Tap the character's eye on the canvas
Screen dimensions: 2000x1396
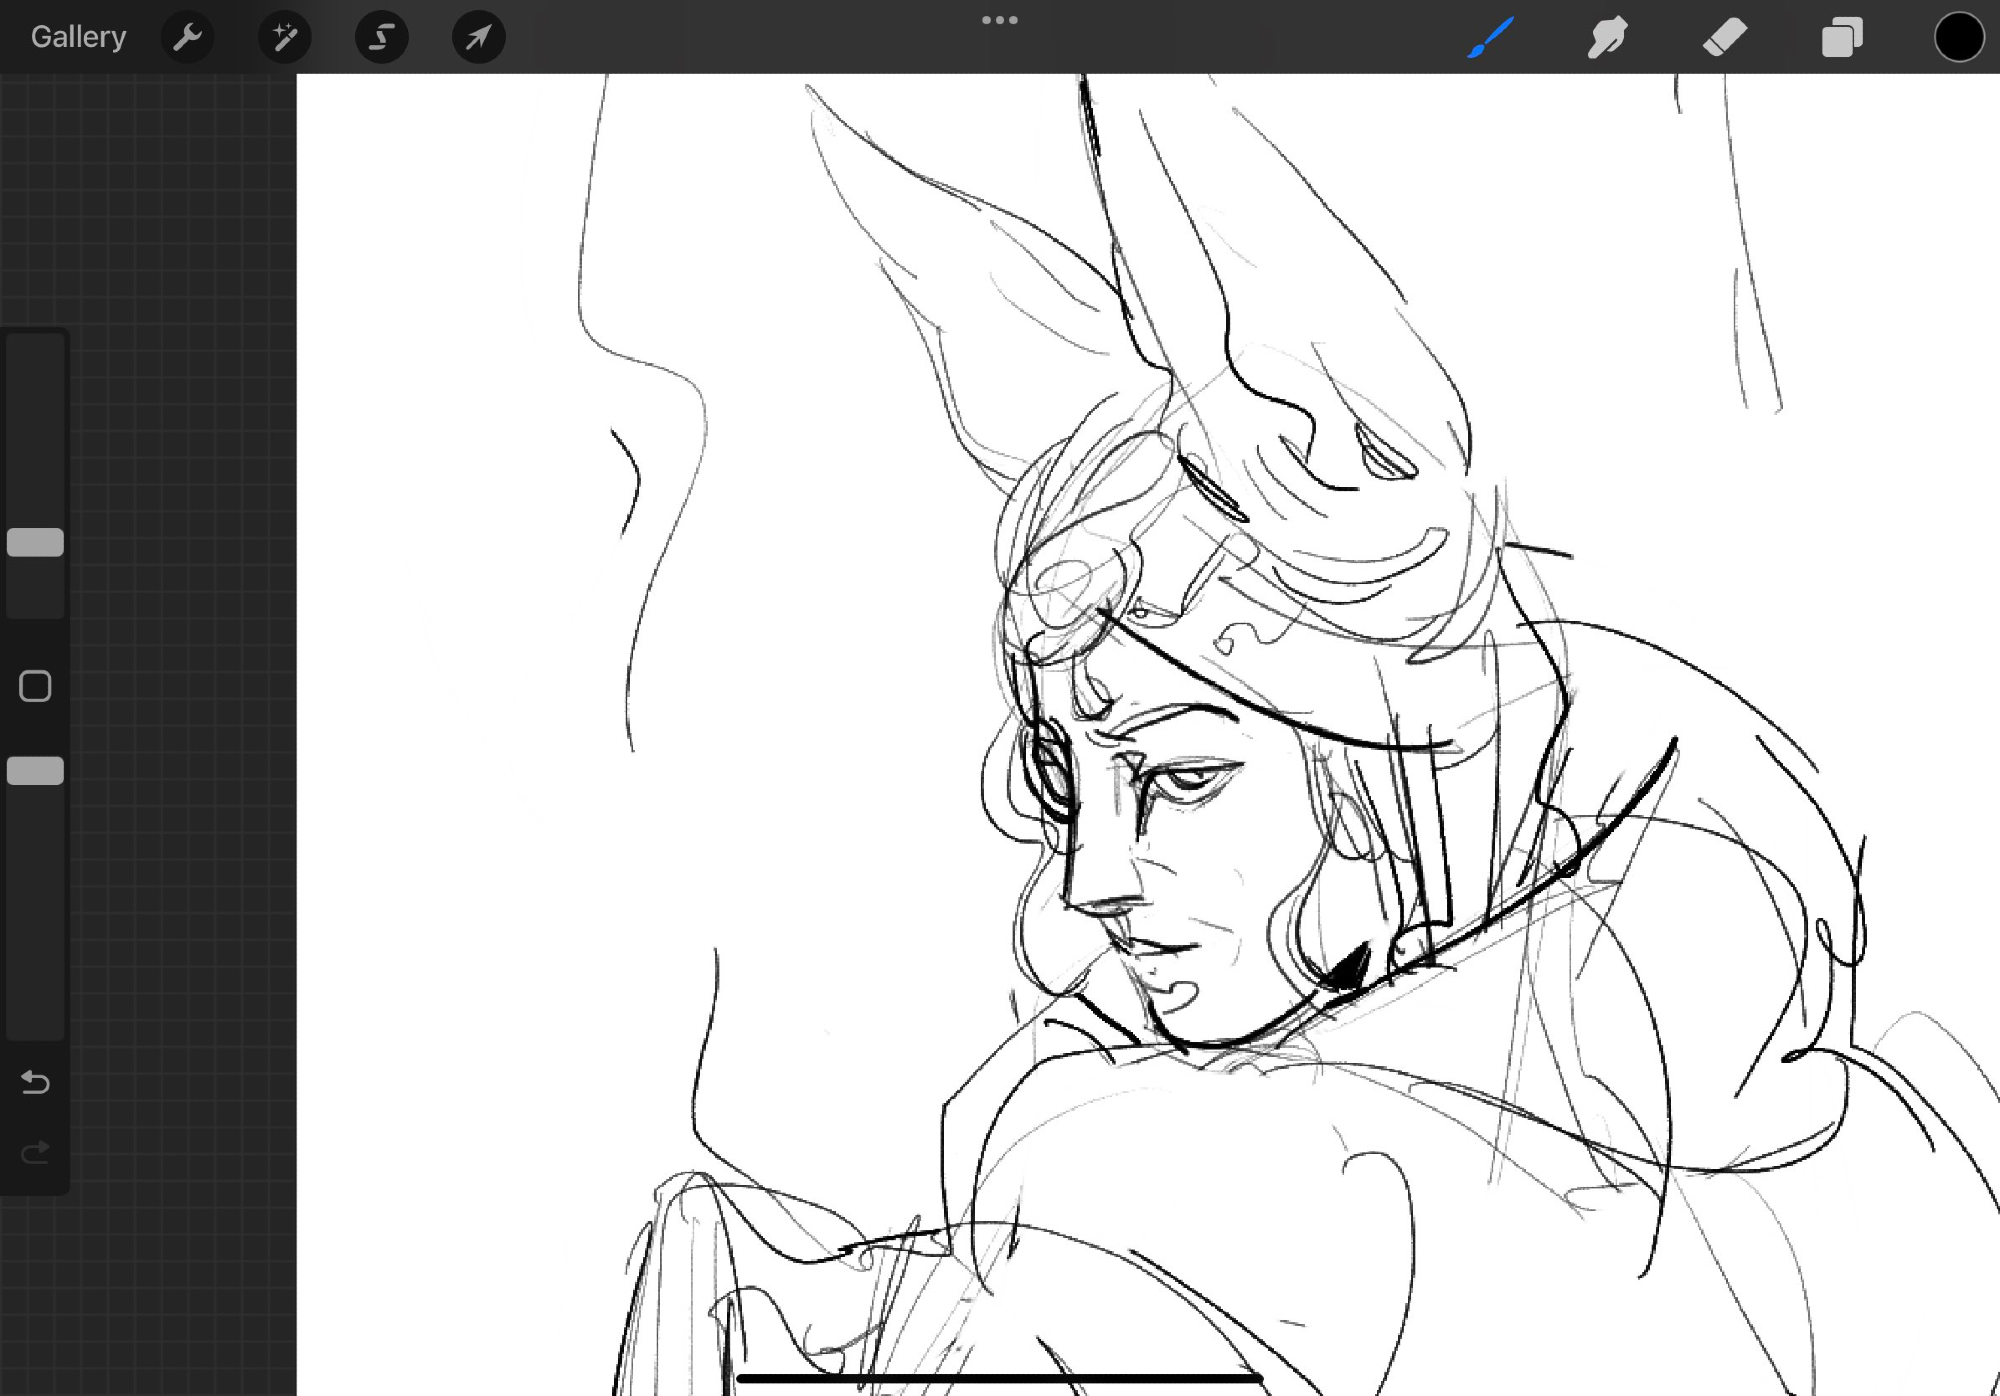tap(1188, 780)
